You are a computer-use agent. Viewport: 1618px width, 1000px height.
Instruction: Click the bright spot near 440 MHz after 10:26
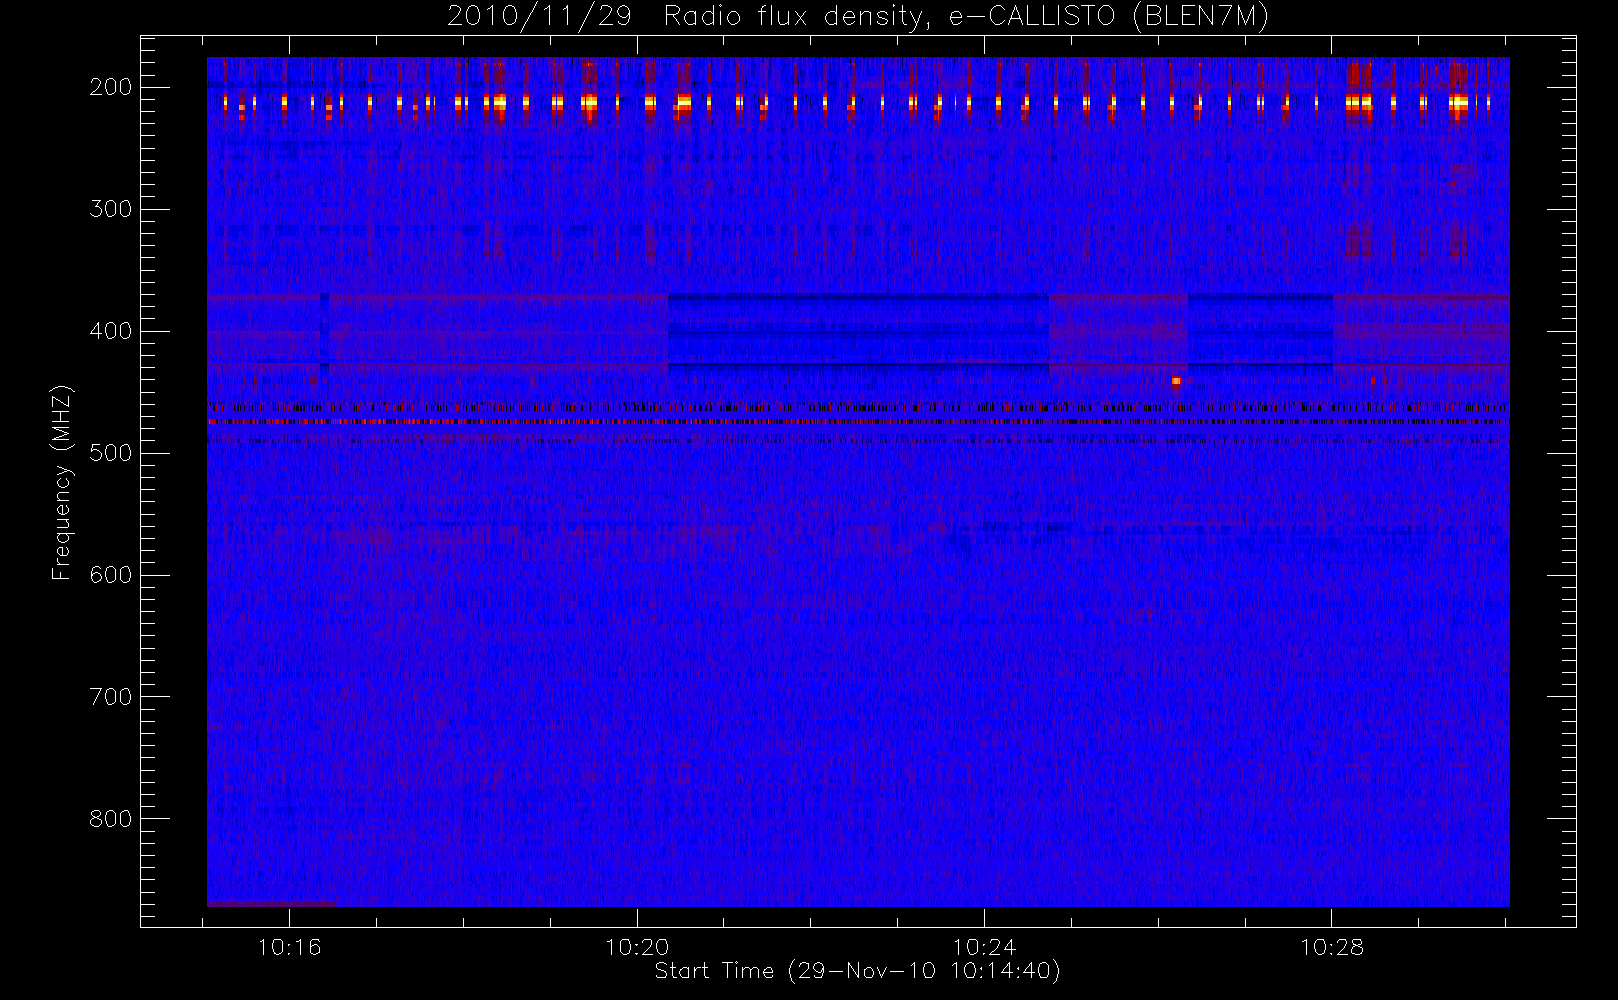1176,381
